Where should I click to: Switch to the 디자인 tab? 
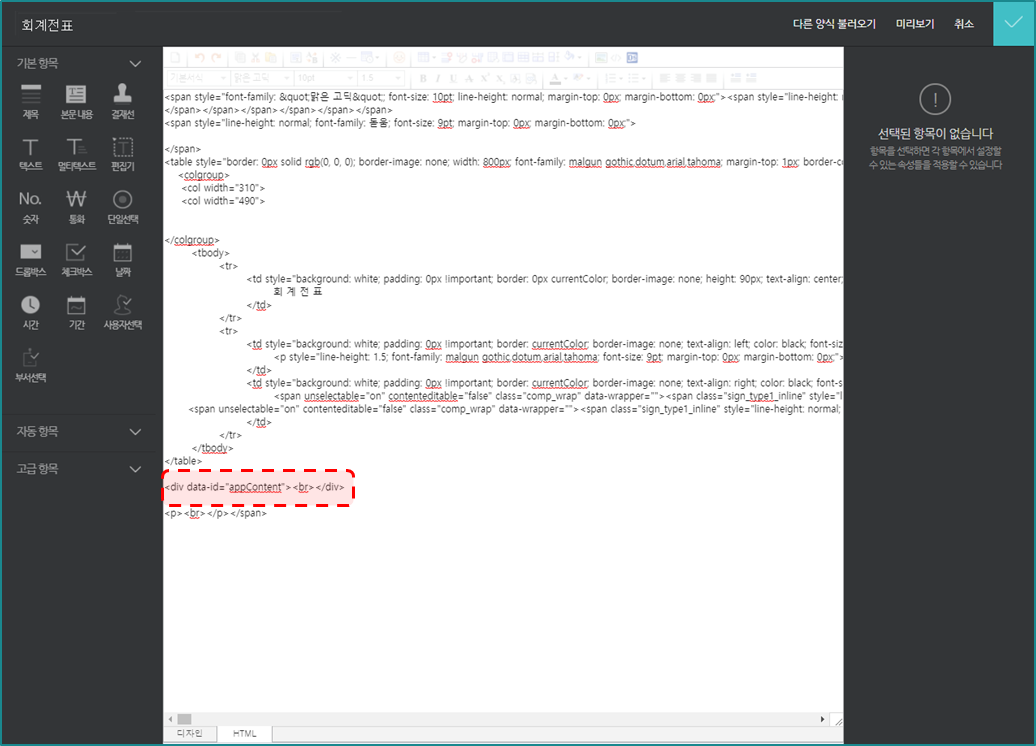[x=191, y=734]
